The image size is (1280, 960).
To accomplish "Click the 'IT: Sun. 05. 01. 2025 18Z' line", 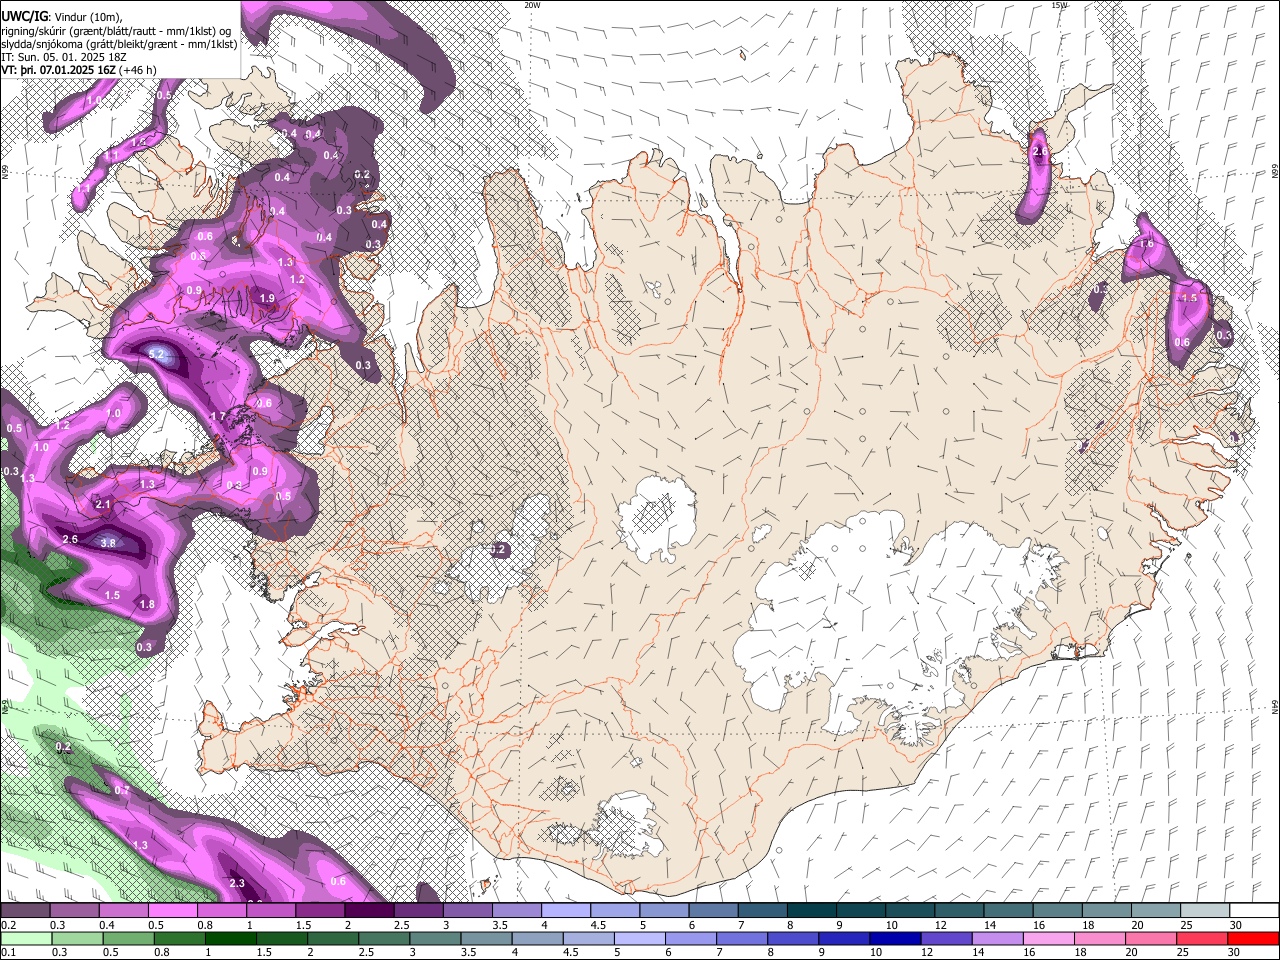I will coord(64,57).
